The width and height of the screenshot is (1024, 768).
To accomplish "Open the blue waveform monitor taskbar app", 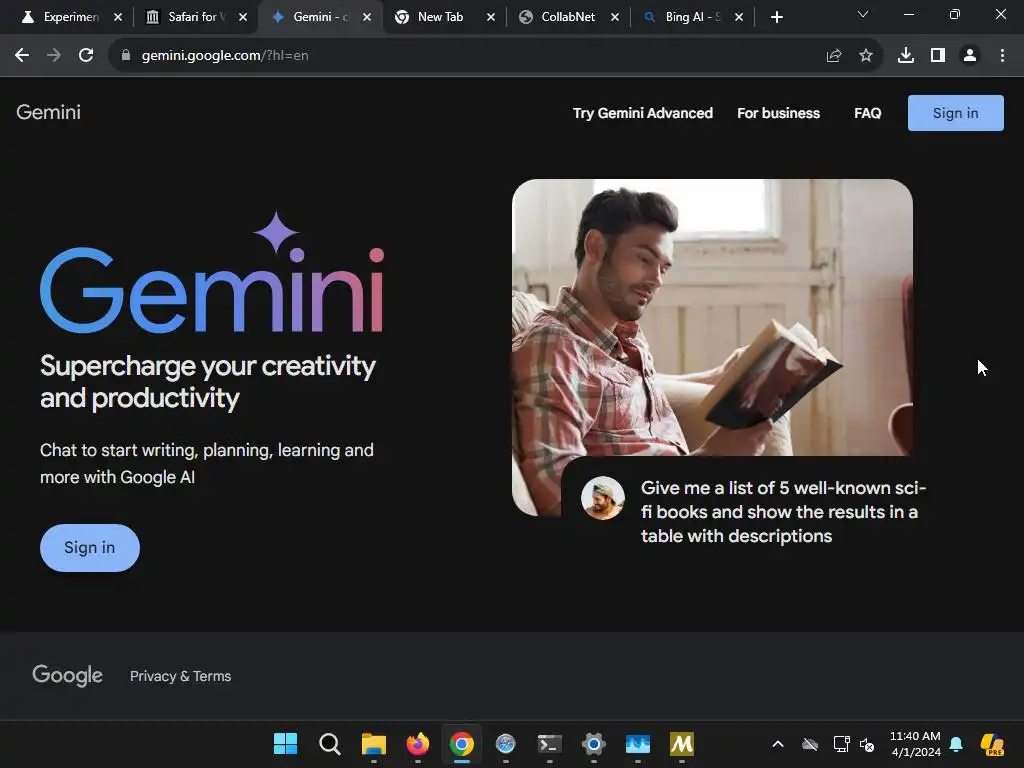I will [637, 744].
